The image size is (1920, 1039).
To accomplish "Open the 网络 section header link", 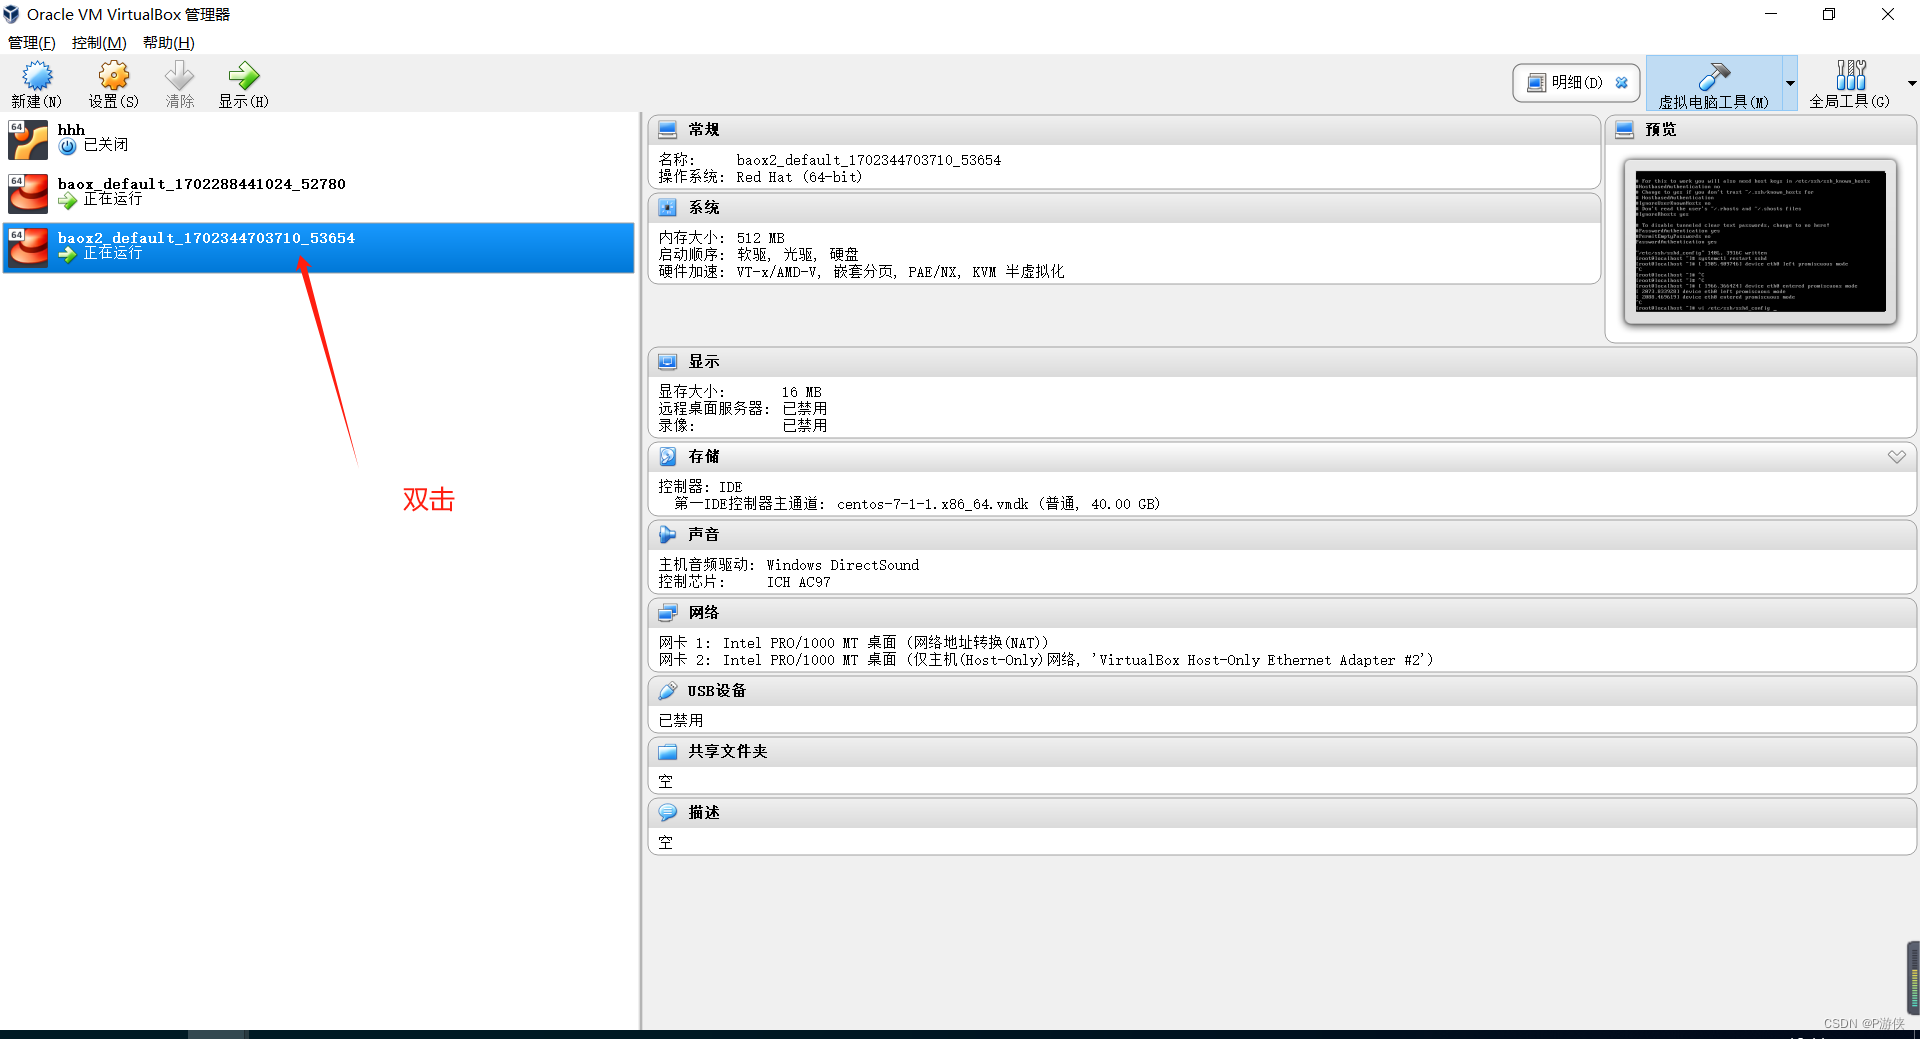I will (x=704, y=613).
